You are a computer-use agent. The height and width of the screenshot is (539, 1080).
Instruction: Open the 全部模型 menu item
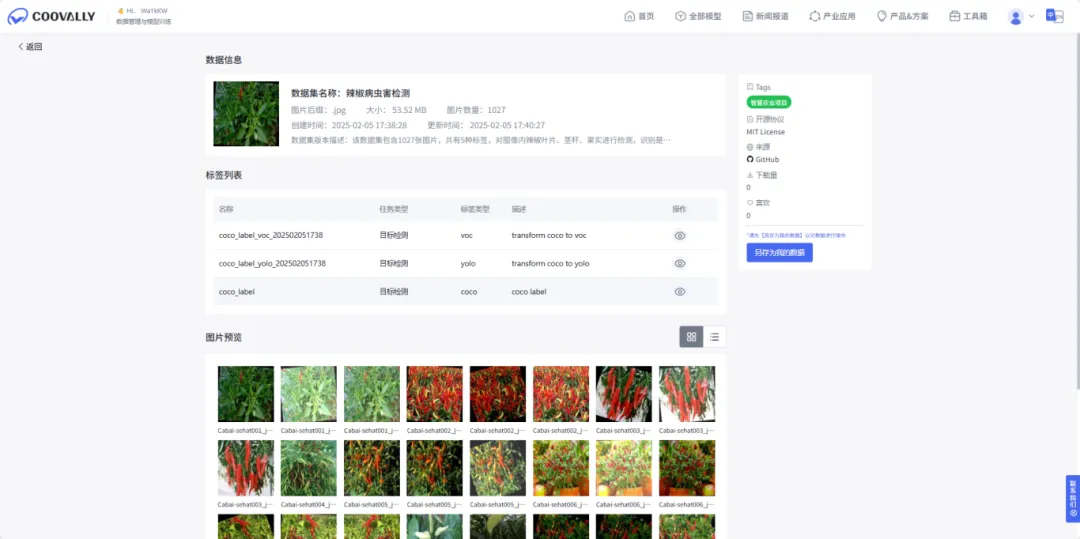698,16
